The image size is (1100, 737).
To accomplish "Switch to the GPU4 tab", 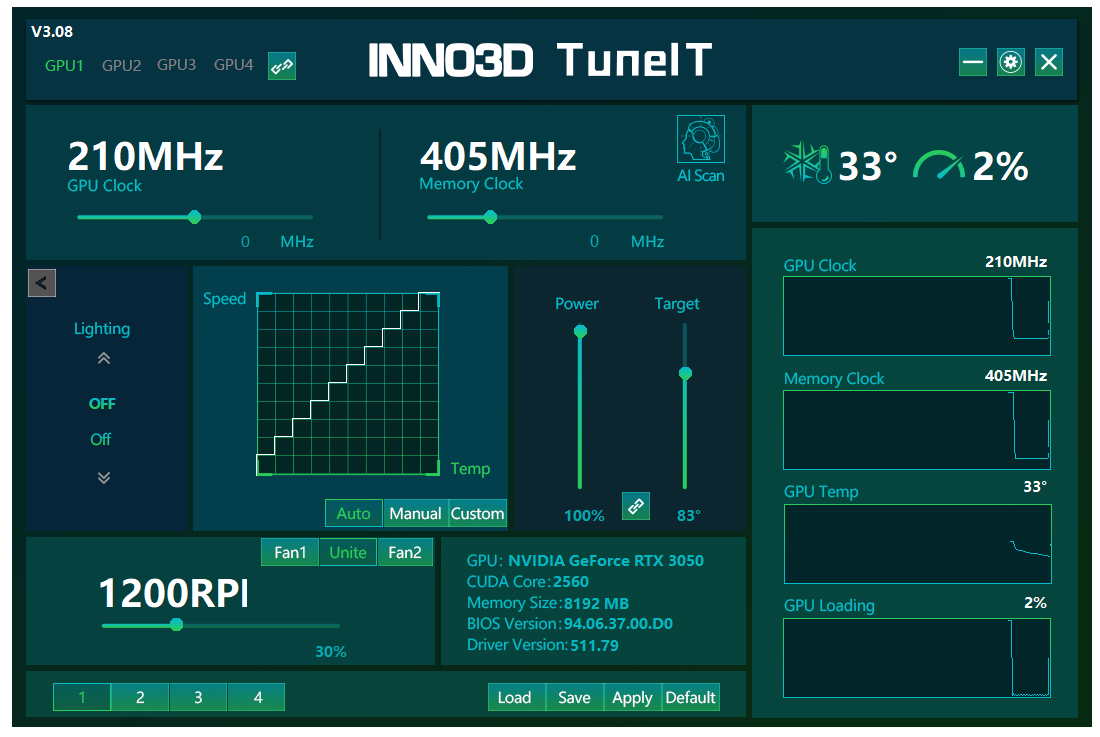I will coord(233,65).
